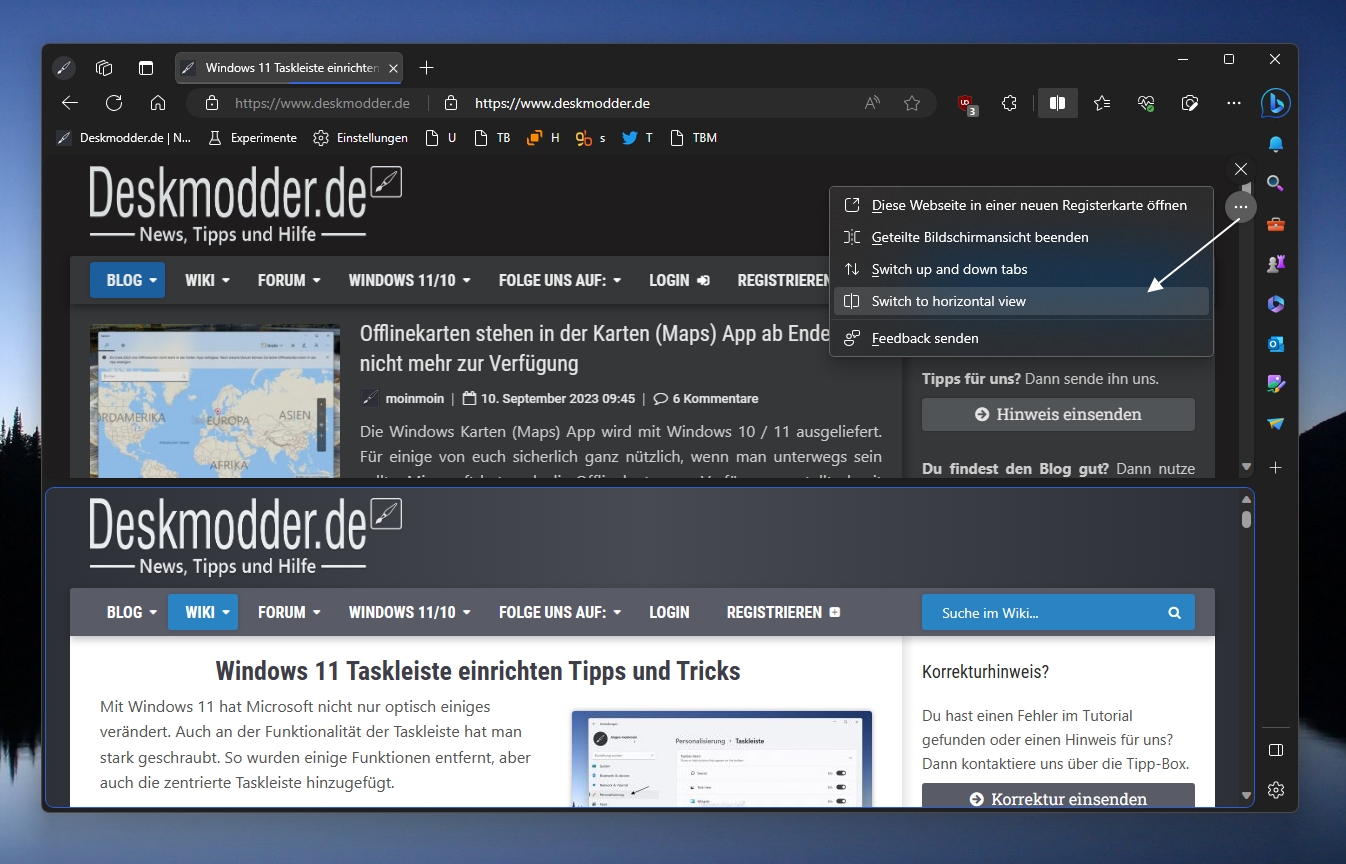Open the Workspaces button
The width and height of the screenshot is (1346, 864).
coord(104,68)
